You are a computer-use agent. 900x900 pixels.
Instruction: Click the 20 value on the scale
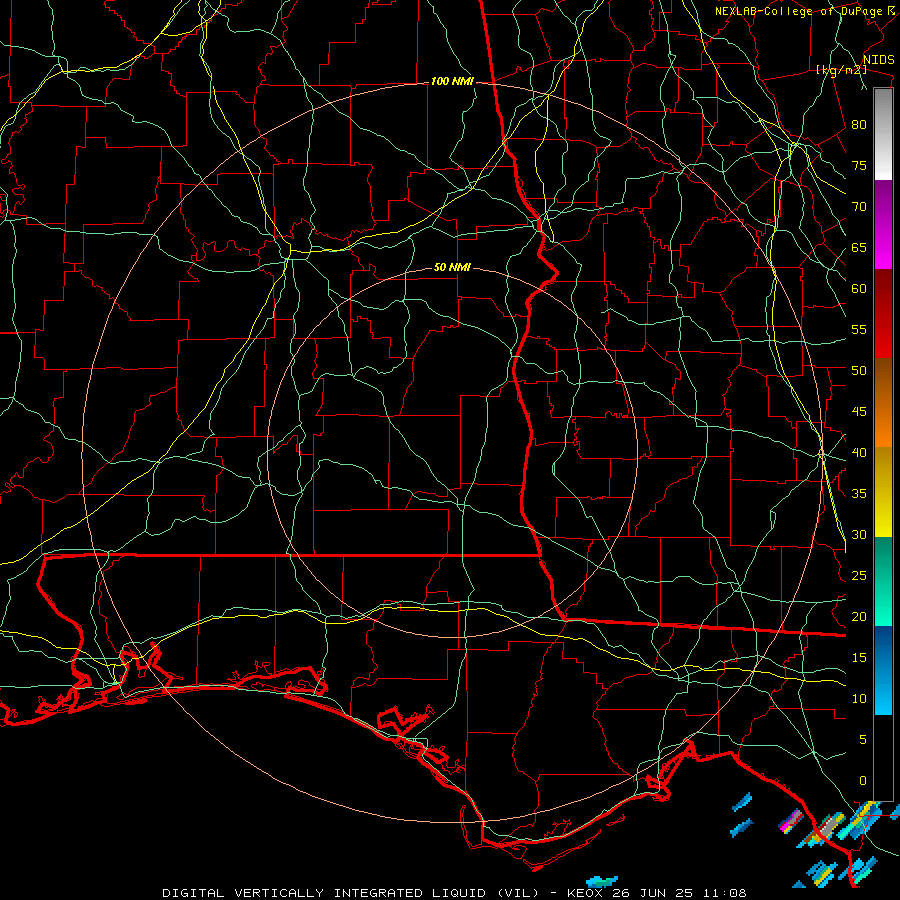click(x=859, y=617)
